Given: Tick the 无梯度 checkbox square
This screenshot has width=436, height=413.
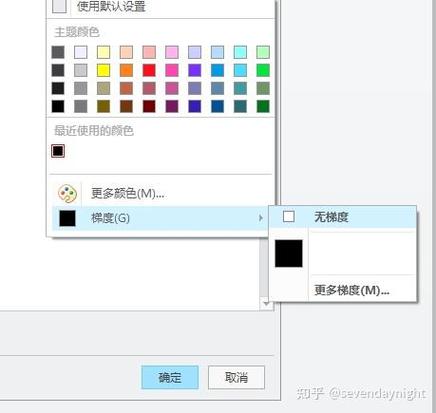Looking at the screenshot, I should click(289, 217).
